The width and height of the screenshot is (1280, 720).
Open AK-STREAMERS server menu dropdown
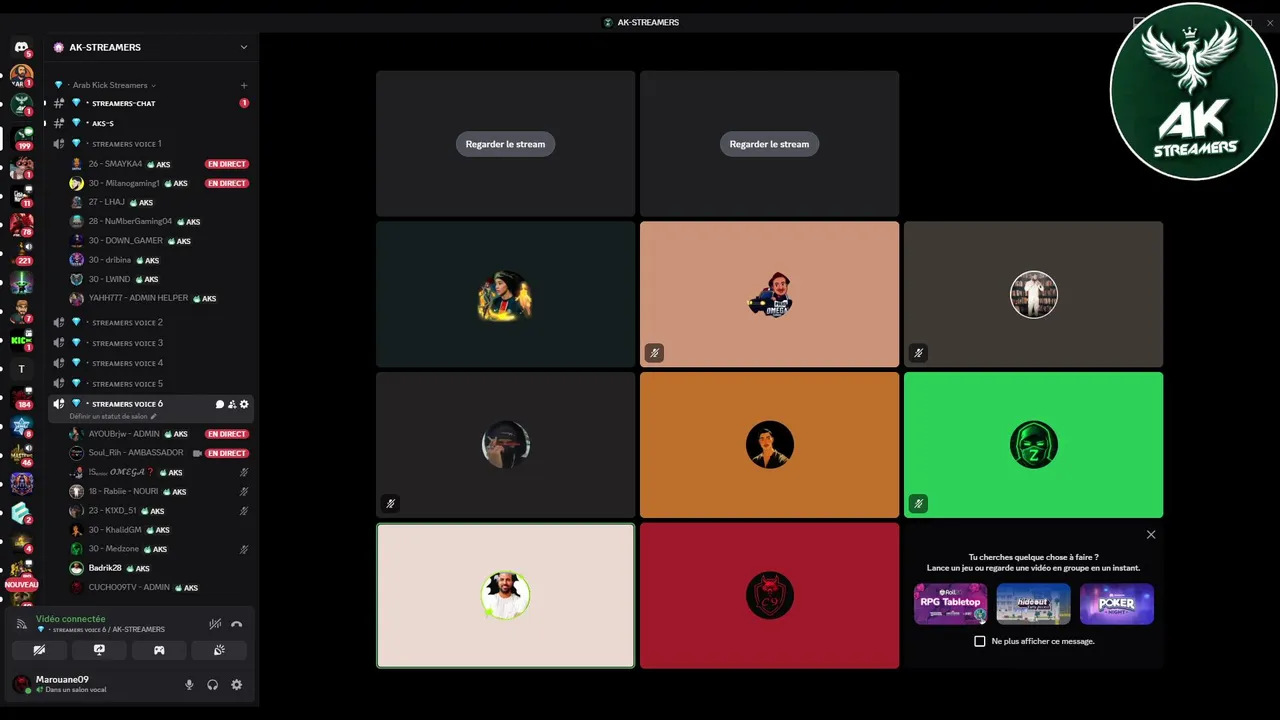pyautogui.click(x=243, y=47)
